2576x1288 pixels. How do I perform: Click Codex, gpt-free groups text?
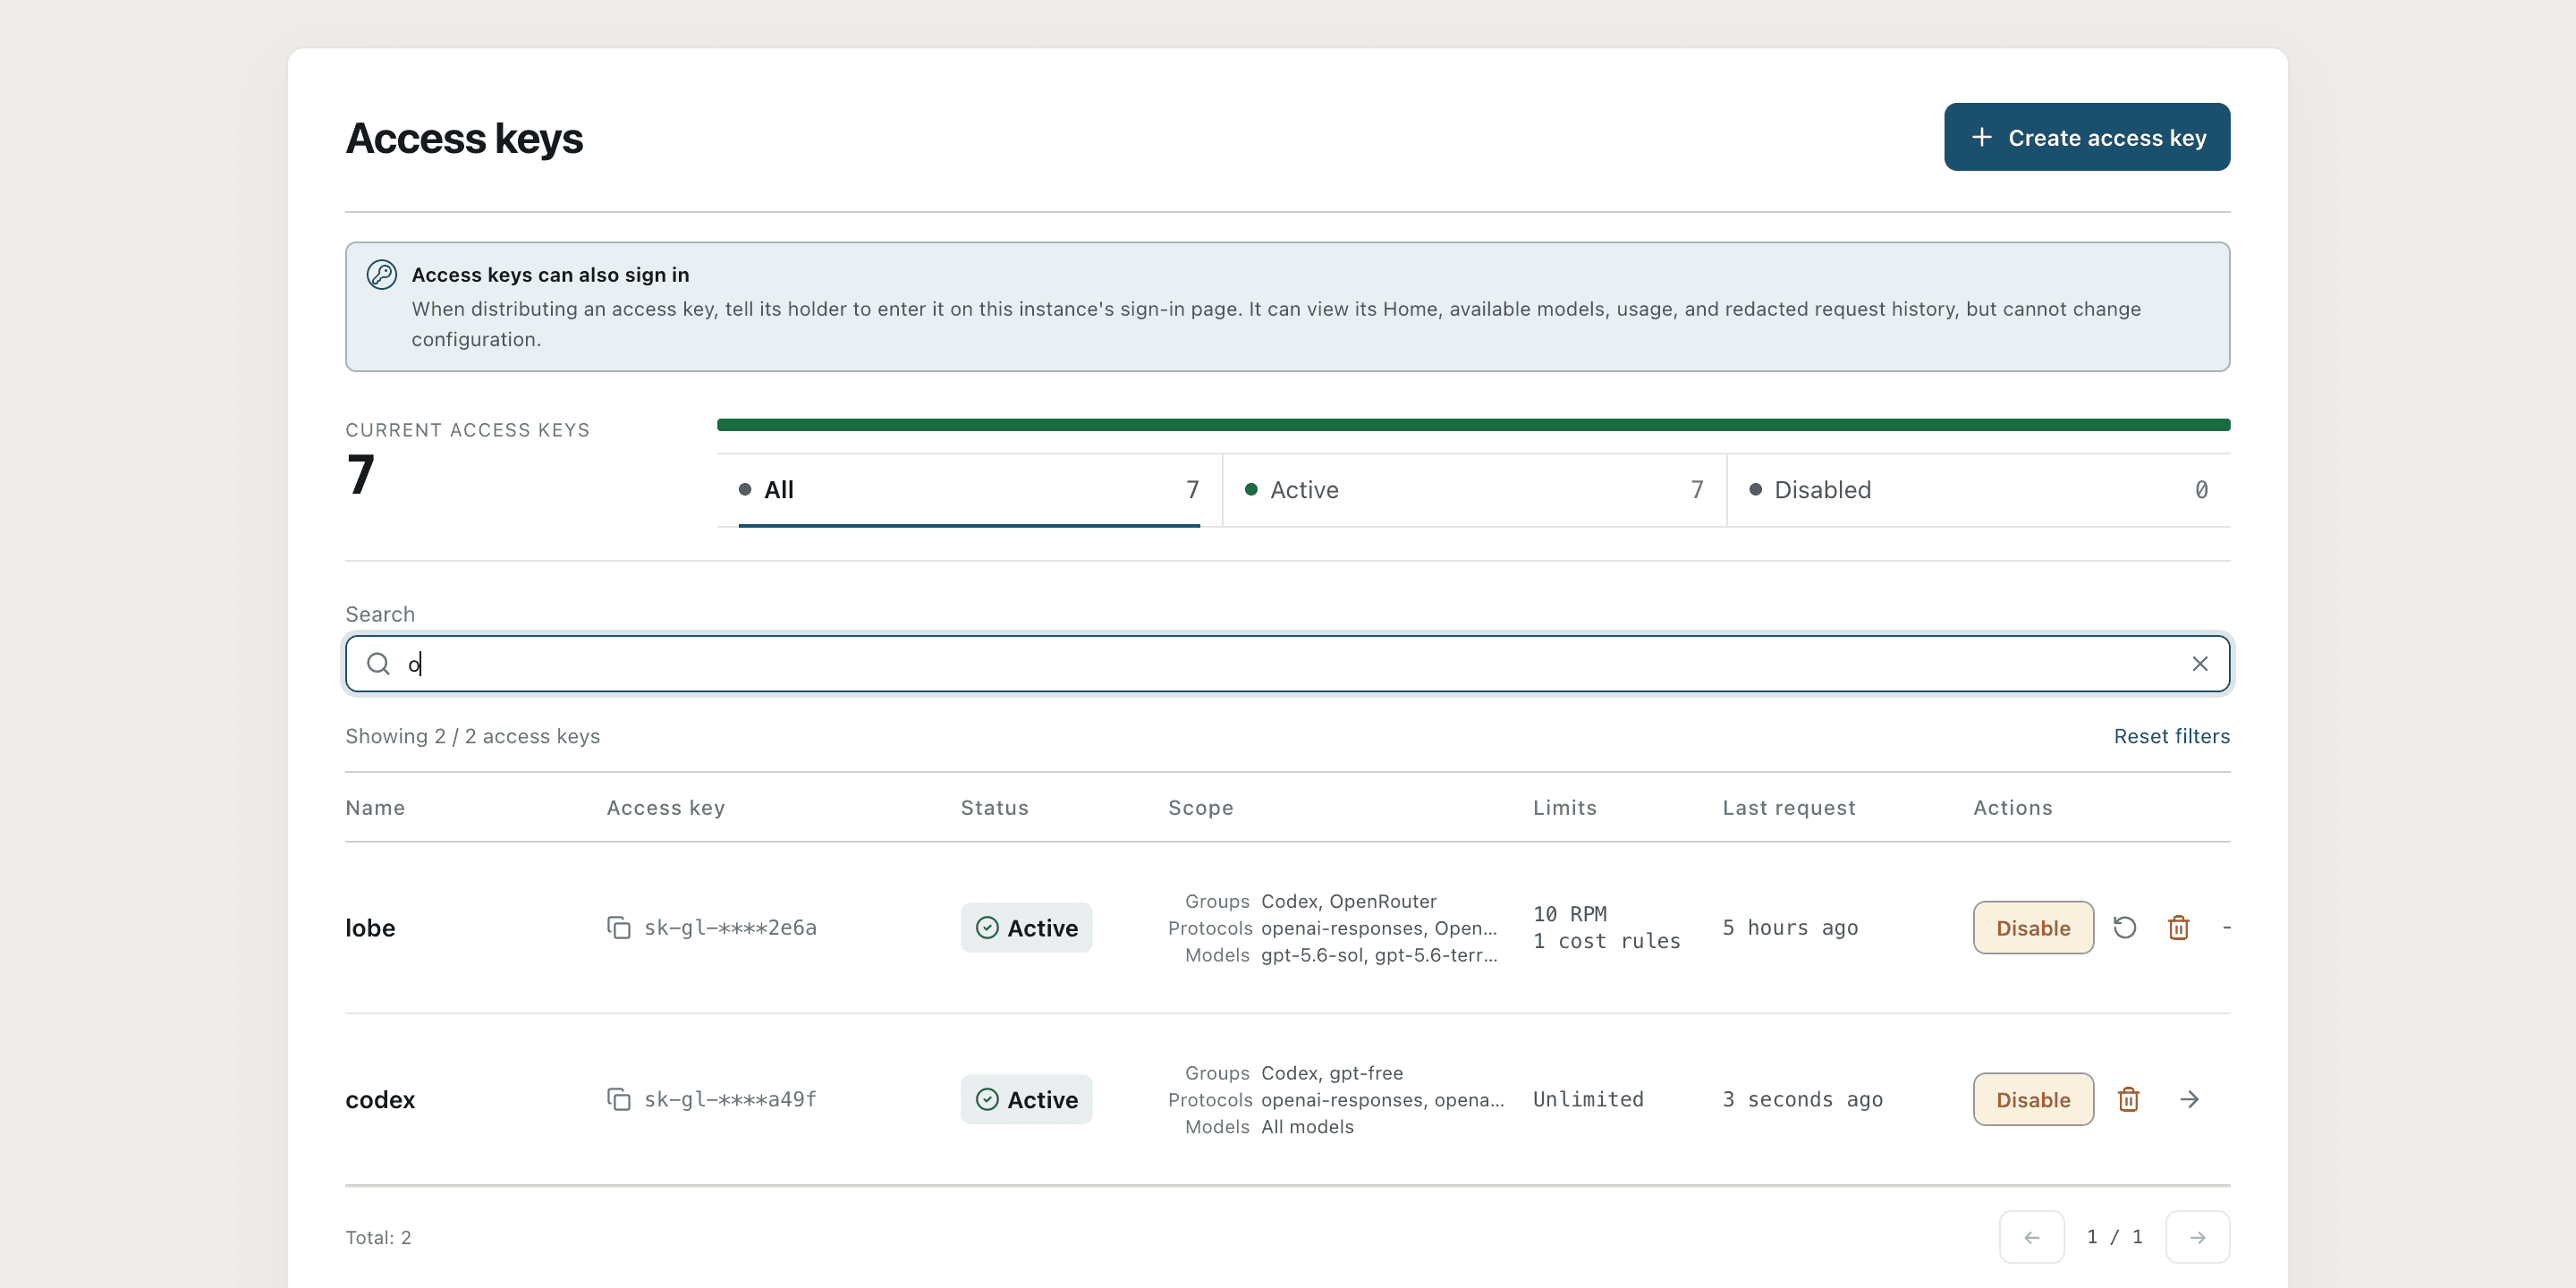point(1331,1073)
